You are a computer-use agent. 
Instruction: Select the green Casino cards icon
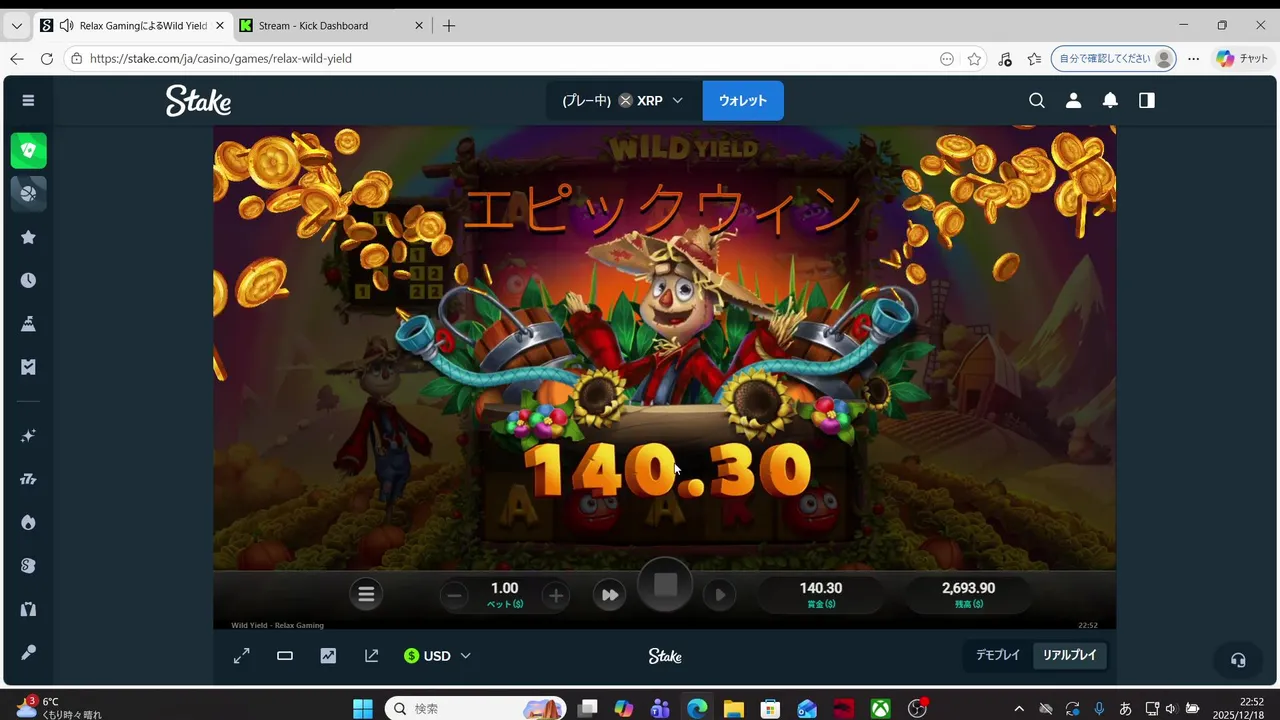[29, 151]
